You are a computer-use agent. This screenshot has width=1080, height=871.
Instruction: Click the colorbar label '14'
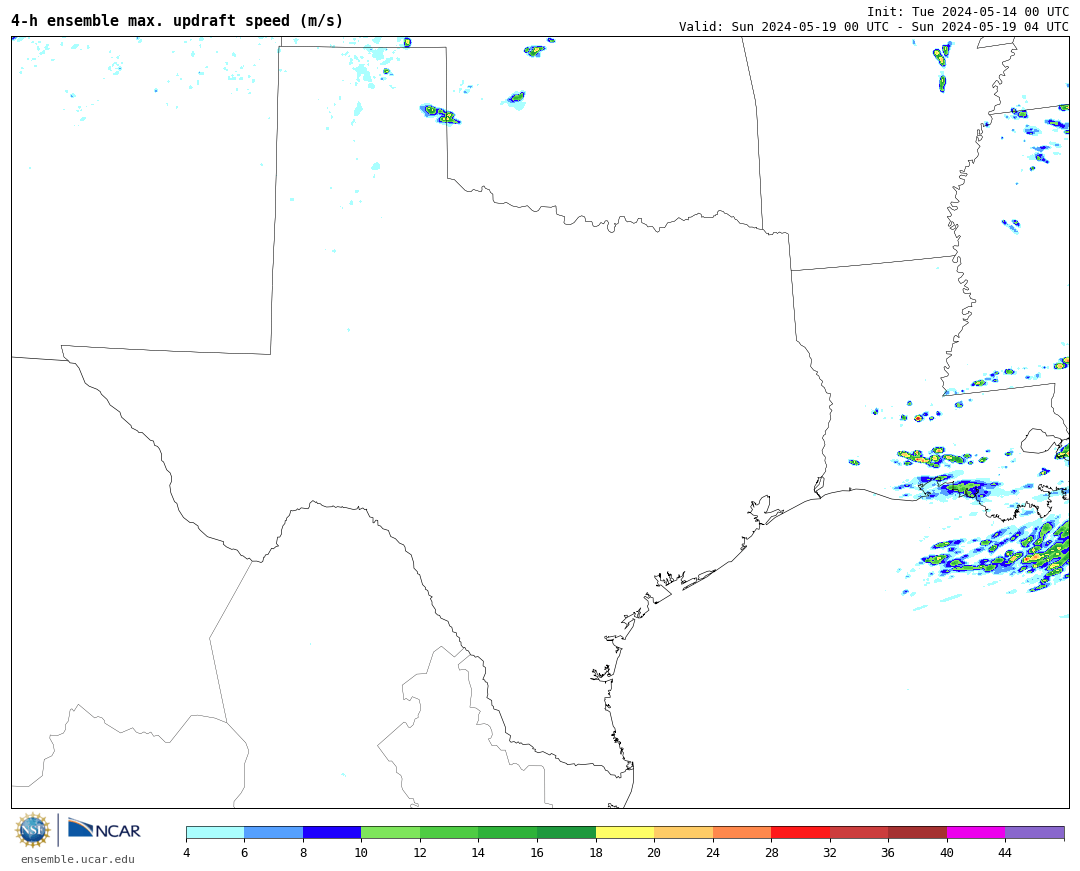[x=478, y=852]
